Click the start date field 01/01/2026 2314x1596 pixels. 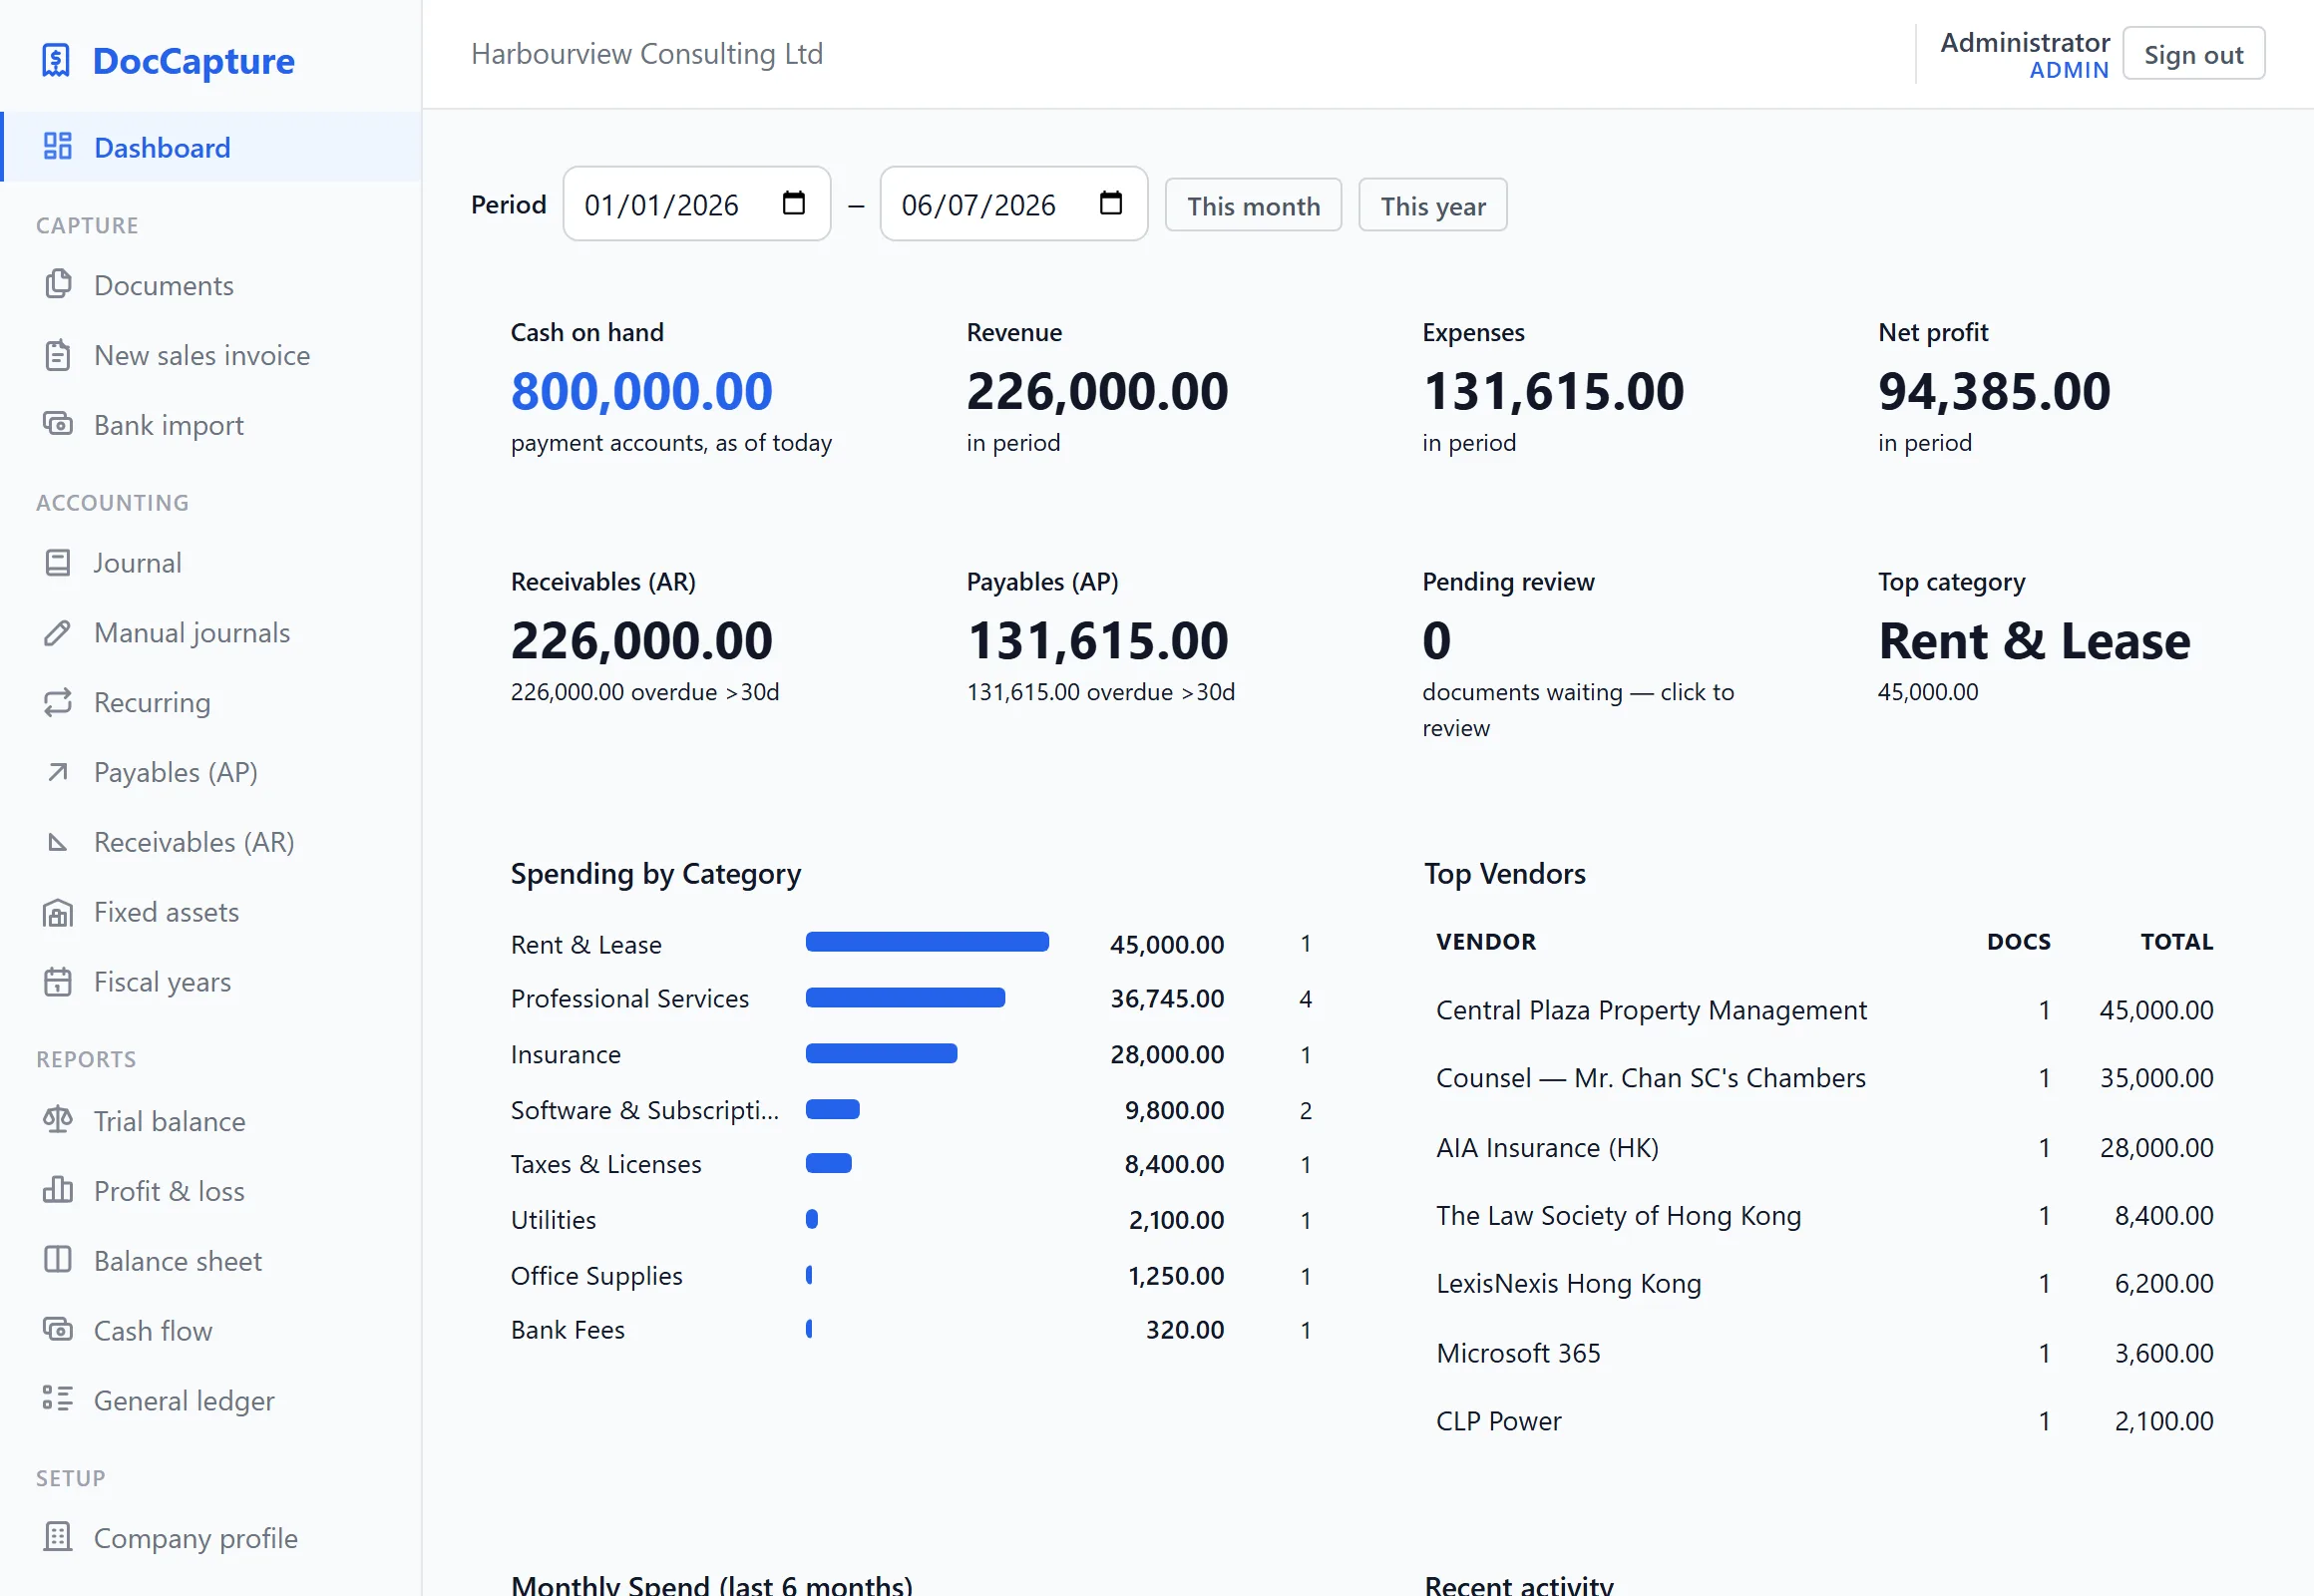tap(697, 204)
